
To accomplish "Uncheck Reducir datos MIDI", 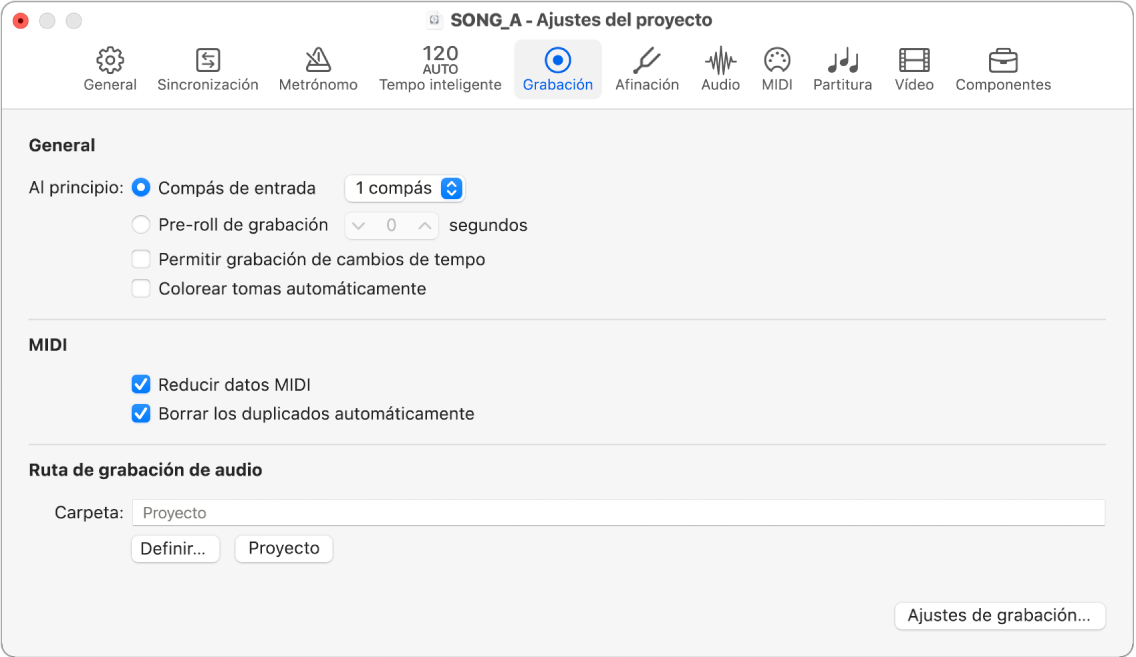I will click(x=141, y=384).
